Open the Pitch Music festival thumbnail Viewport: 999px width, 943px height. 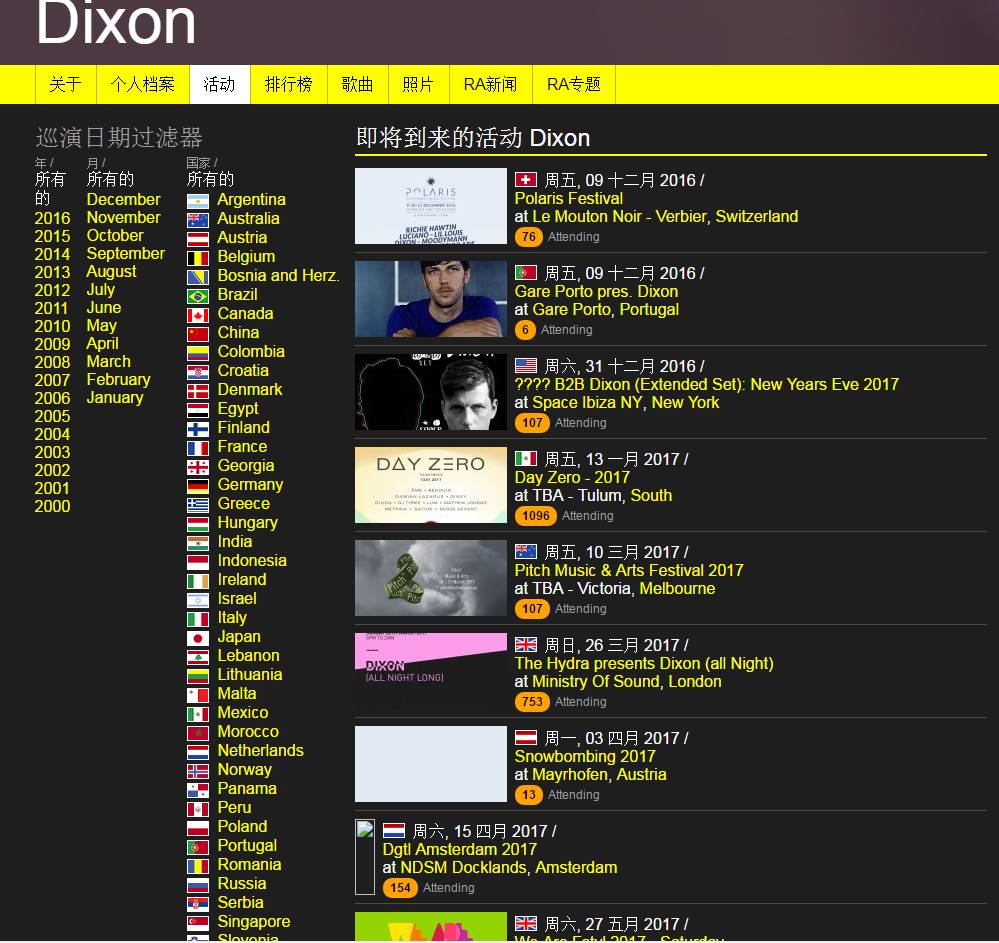[x=431, y=578]
